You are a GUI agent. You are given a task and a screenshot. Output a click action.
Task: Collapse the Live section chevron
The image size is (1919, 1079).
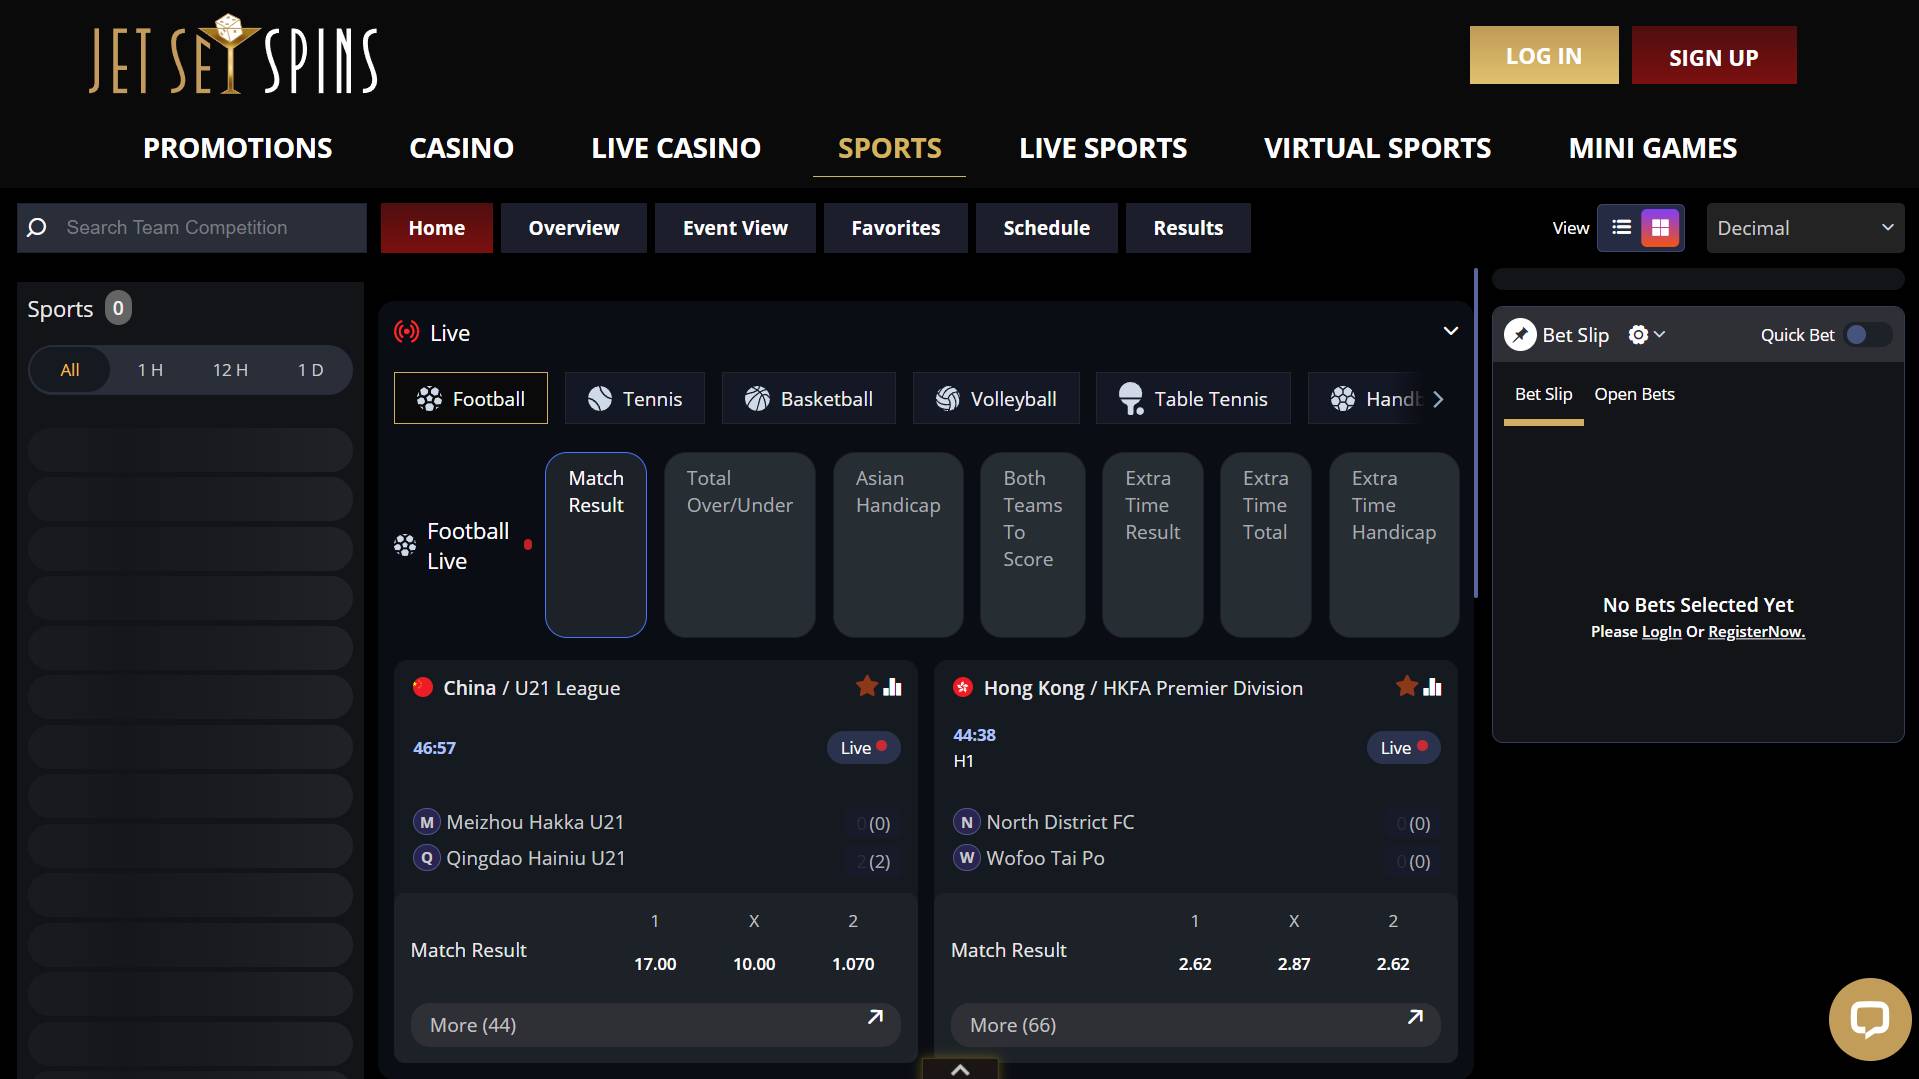pos(1450,332)
